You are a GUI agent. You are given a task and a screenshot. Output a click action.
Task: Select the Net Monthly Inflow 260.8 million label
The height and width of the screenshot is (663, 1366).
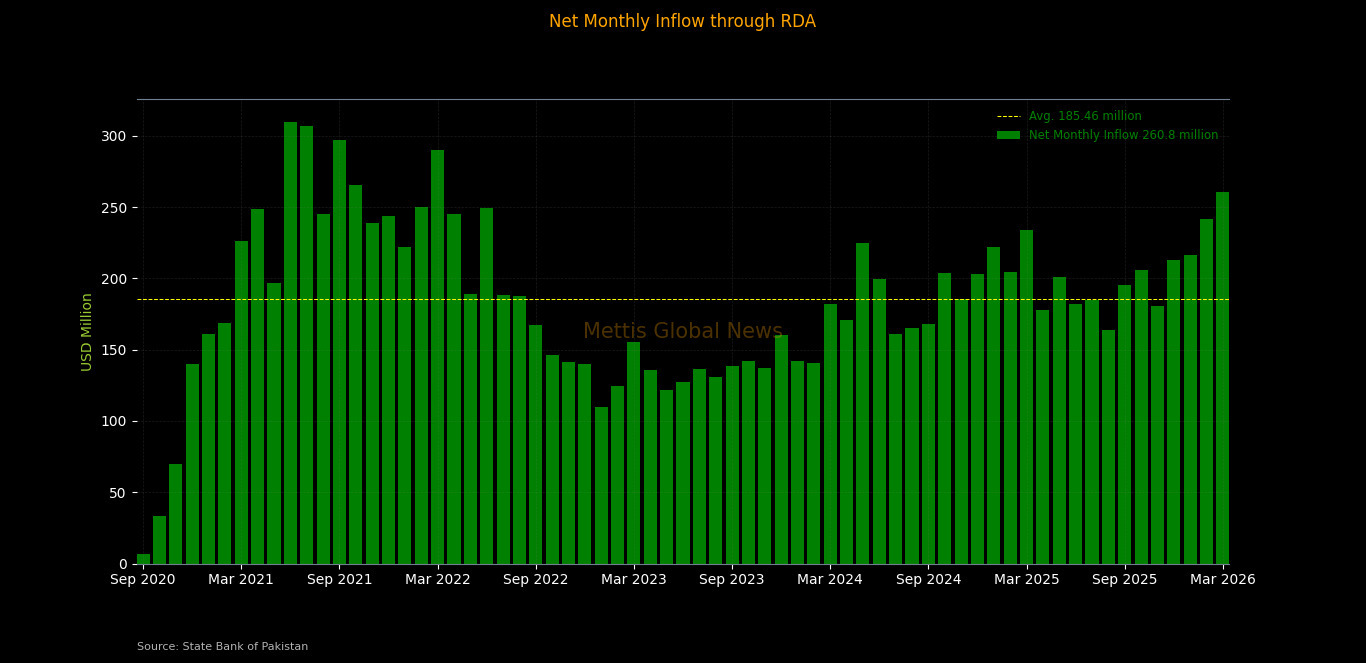click(x=1123, y=135)
